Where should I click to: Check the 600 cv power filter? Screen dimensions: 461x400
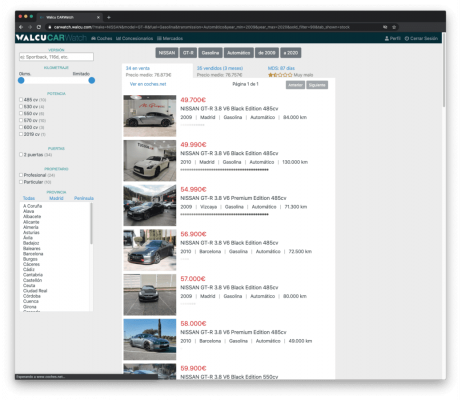click(21, 127)
